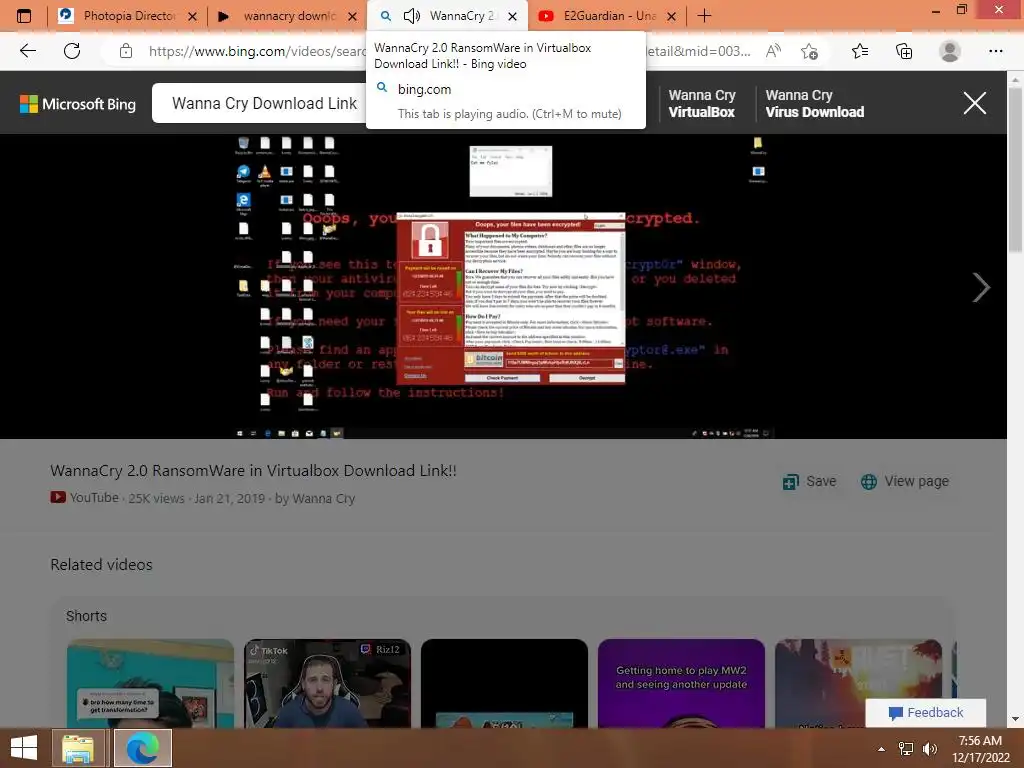Screen dimensions: 1024x768
Task: Mute the WannaCry tab speaker icon
Action: tap(411, 16)
